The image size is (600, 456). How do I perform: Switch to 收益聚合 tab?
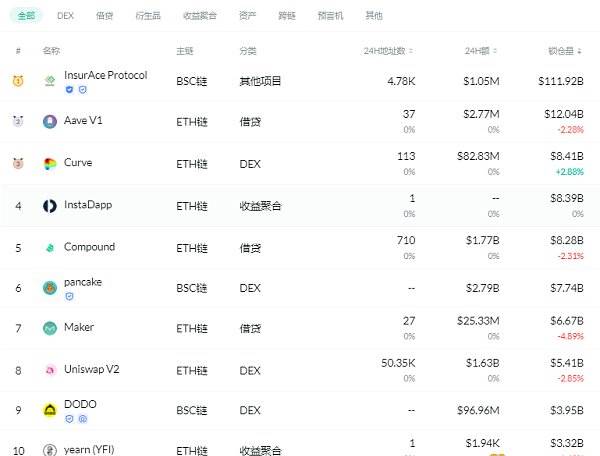pyautogui.click(x=200, y=16)
